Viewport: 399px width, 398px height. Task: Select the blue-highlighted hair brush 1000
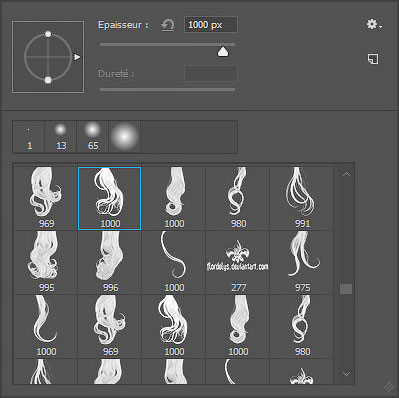click(x=110, y=198)
